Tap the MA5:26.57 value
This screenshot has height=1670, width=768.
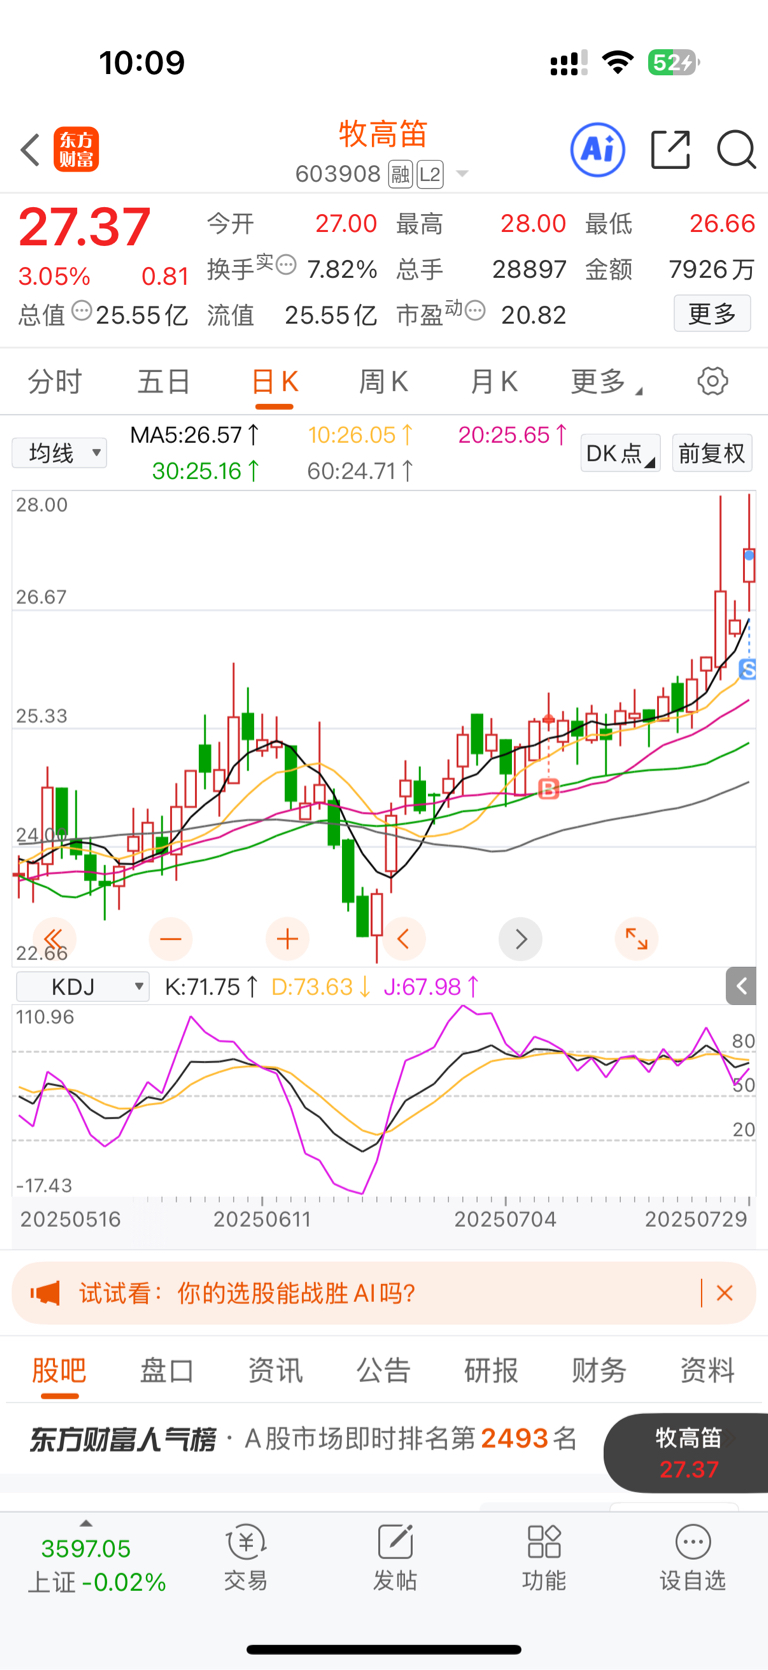pos(196,435)
